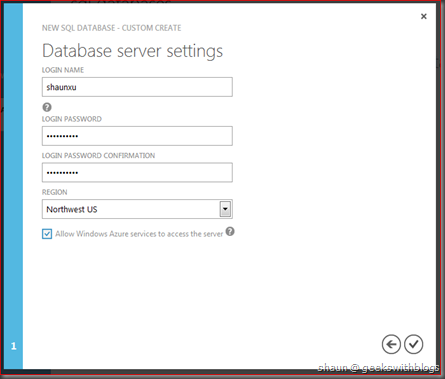This screenshot has height=379, width=445.
Task: Open the Region dropdown arrow
Action: (225, 209)
